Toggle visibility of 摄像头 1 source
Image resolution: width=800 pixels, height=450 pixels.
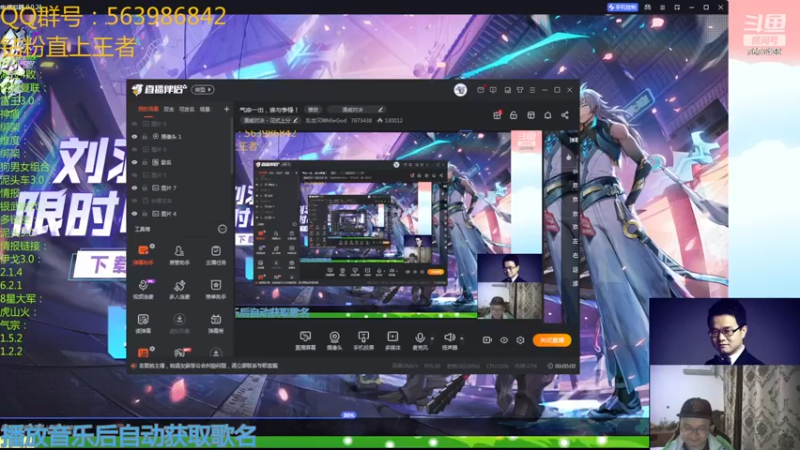click(135, 137)
